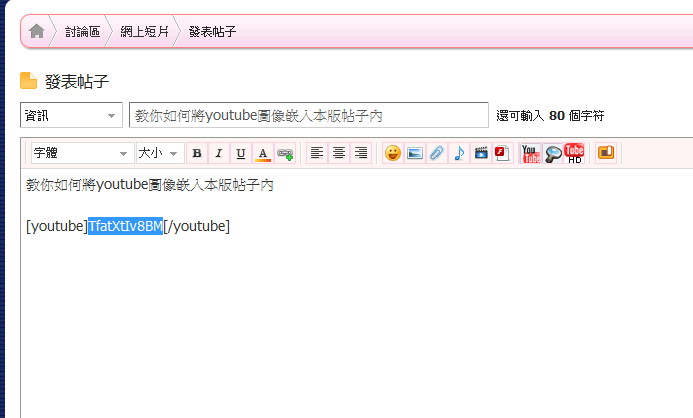The height and width of the screenshot is (418, 693).
Task: Open the 網上短片 breadcrumb link
Action: [x=145, y=31]
